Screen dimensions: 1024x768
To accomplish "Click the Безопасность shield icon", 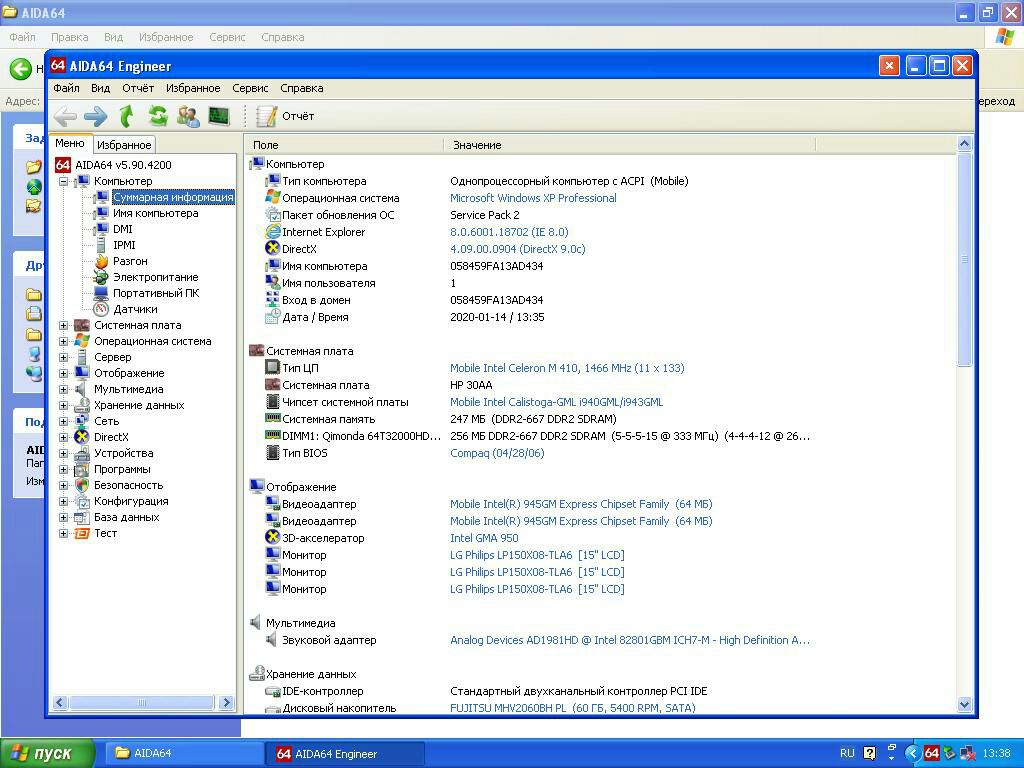I will point(82,485).
